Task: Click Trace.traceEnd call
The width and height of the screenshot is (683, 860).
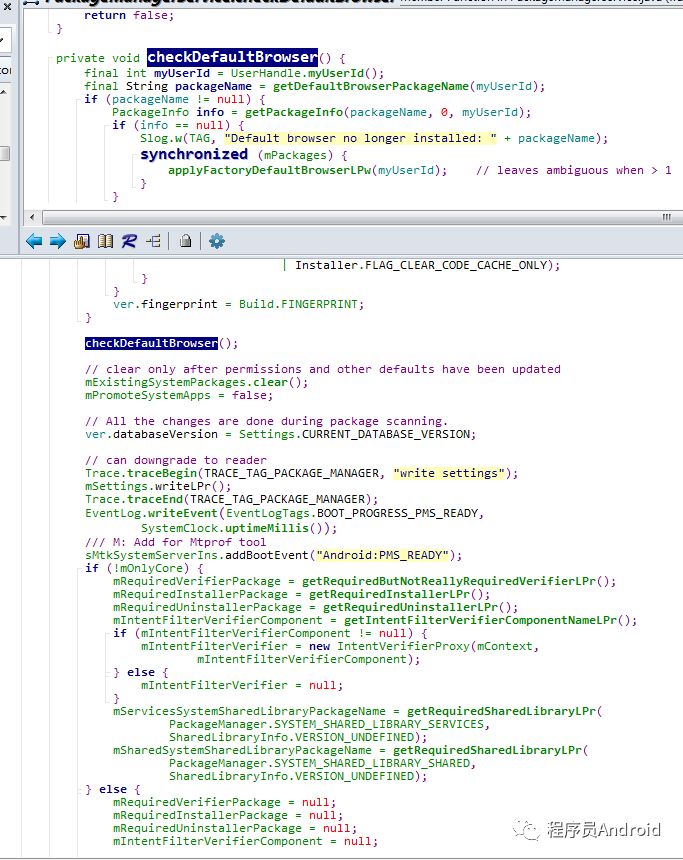Action: [x=232, y=499]
